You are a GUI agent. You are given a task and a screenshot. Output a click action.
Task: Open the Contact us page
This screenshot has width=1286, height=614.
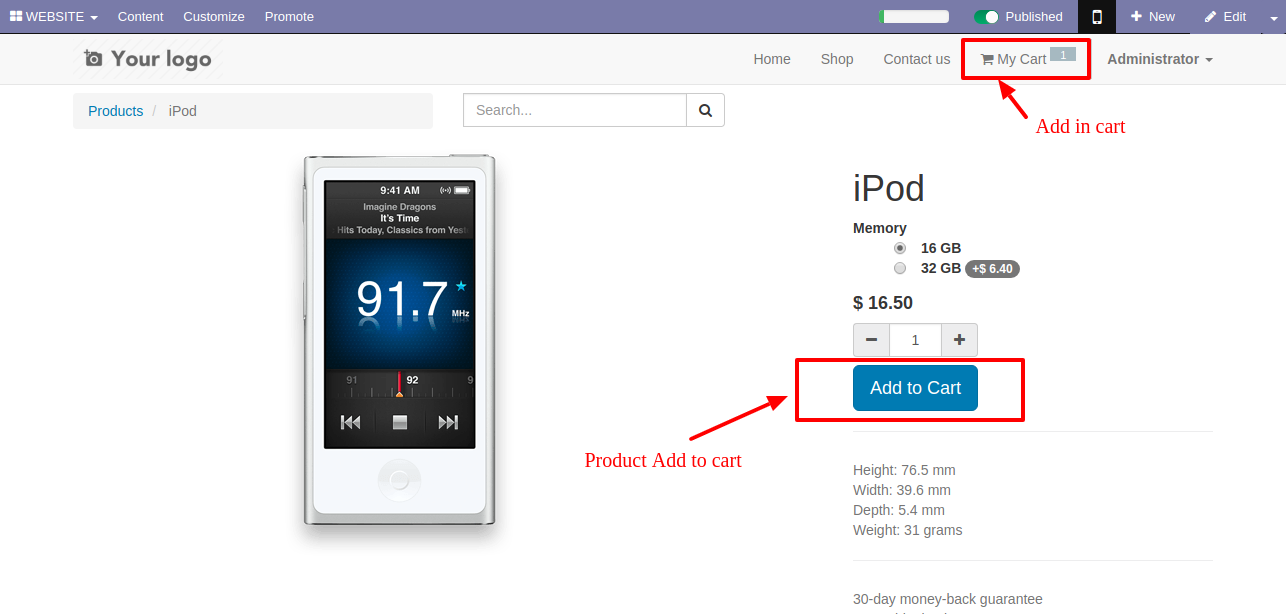coord(916,59)
